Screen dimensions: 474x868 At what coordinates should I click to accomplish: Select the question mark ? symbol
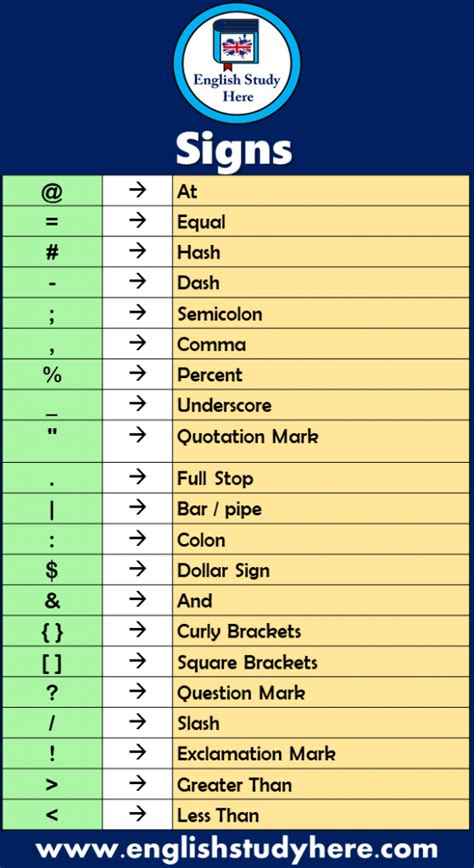(51, 693)
